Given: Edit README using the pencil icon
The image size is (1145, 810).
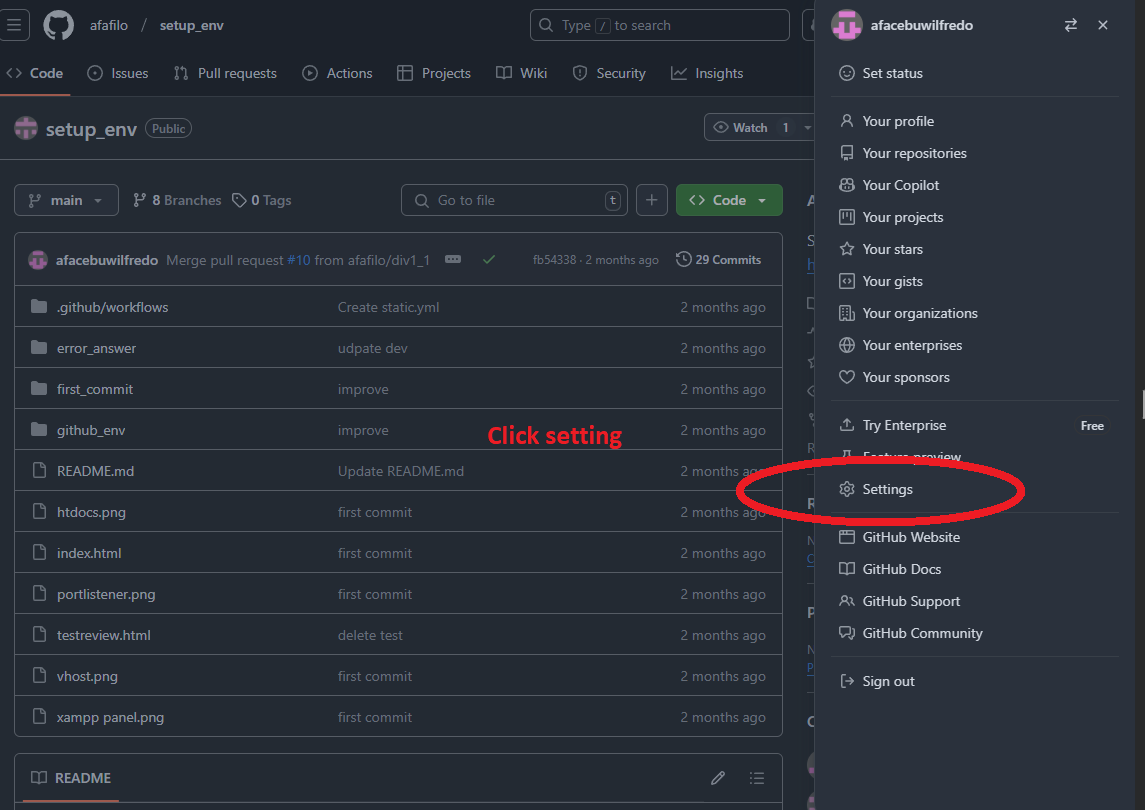Looking at the screenshot, I should coord(717,778).
